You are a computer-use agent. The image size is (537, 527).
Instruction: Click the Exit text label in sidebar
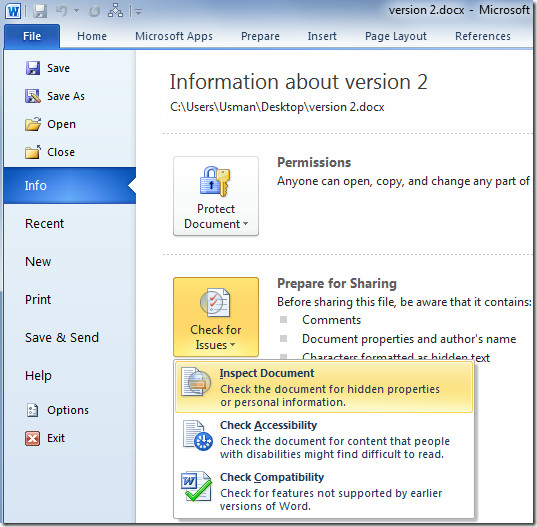(x=56, y=438)
